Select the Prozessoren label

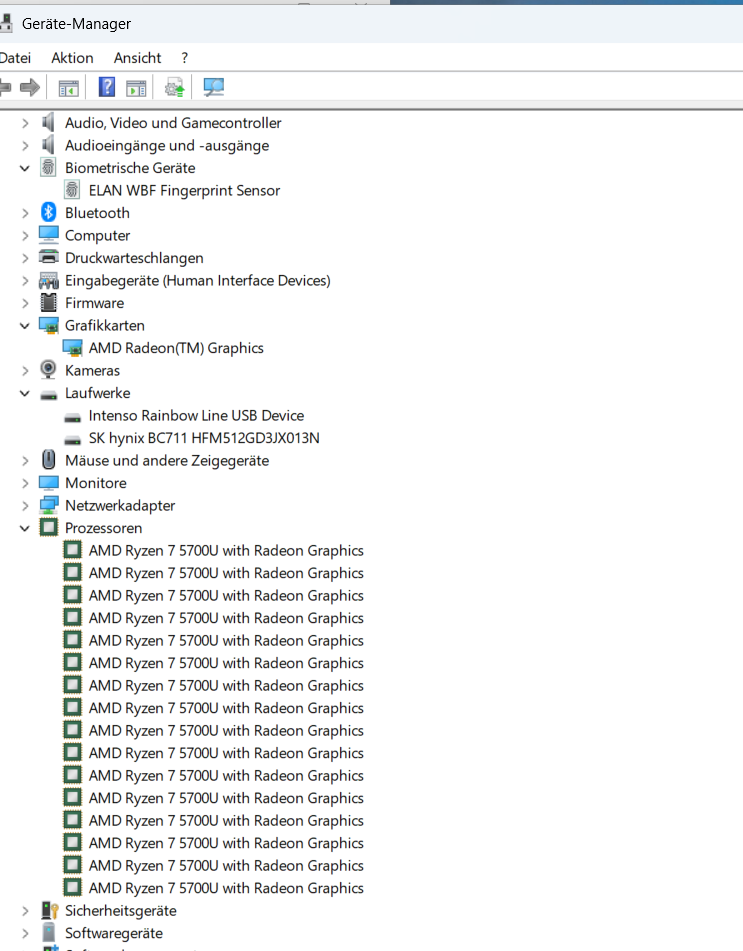click(104, 528)
